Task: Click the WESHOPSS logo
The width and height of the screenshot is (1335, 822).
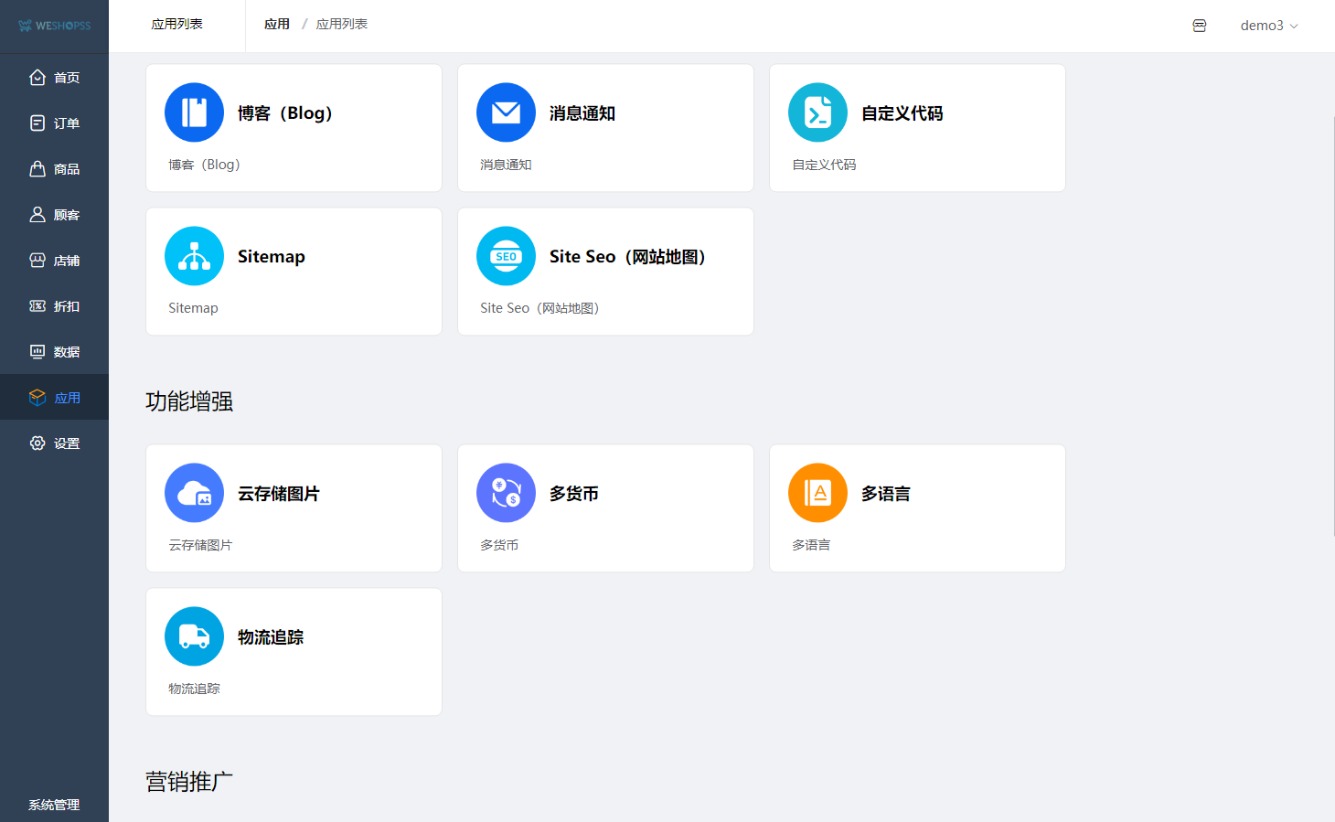Action: click(x=54, y=26)
